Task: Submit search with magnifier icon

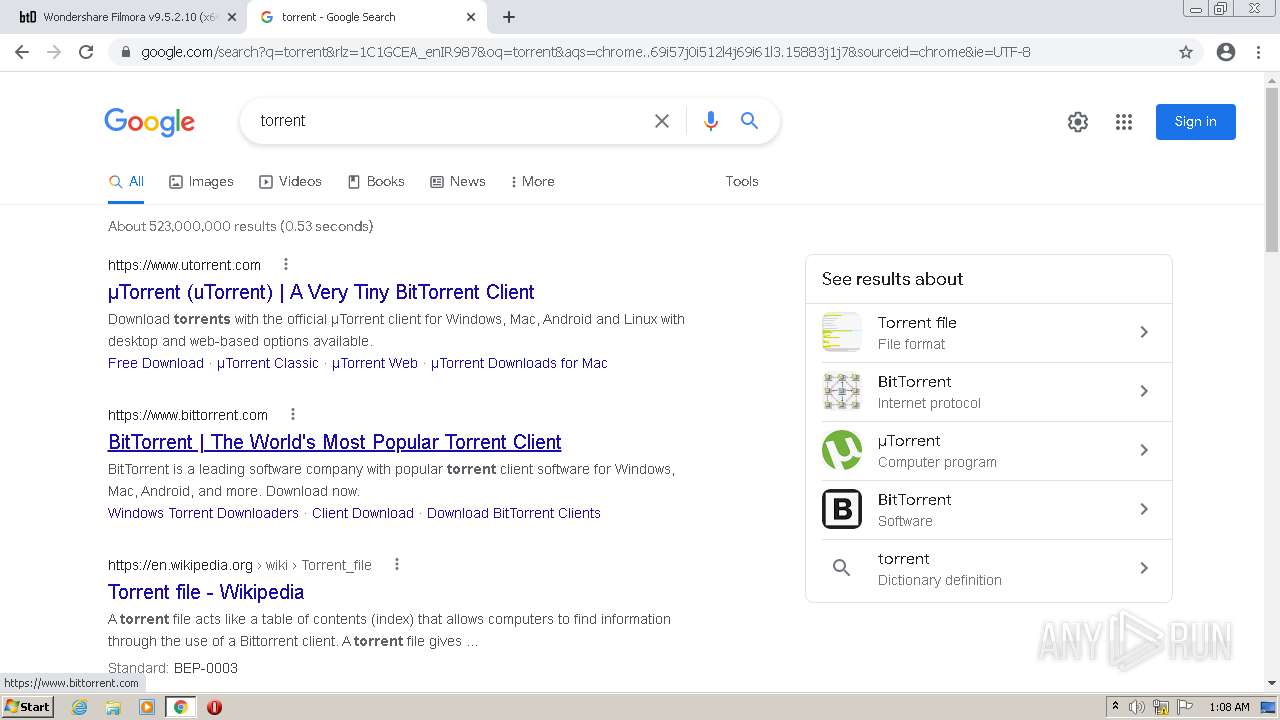Action: point(749,121)
